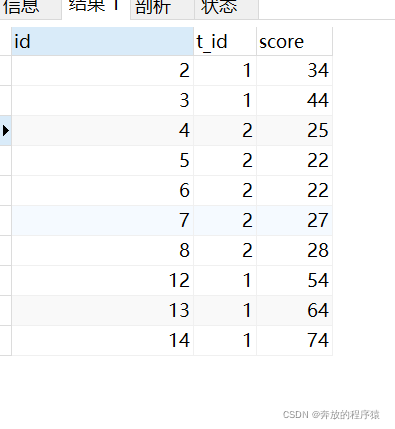The width and height of the screenshot is (395, 429).
Task: Select t_id cell in the id 5 row
Action: (225, 160)
